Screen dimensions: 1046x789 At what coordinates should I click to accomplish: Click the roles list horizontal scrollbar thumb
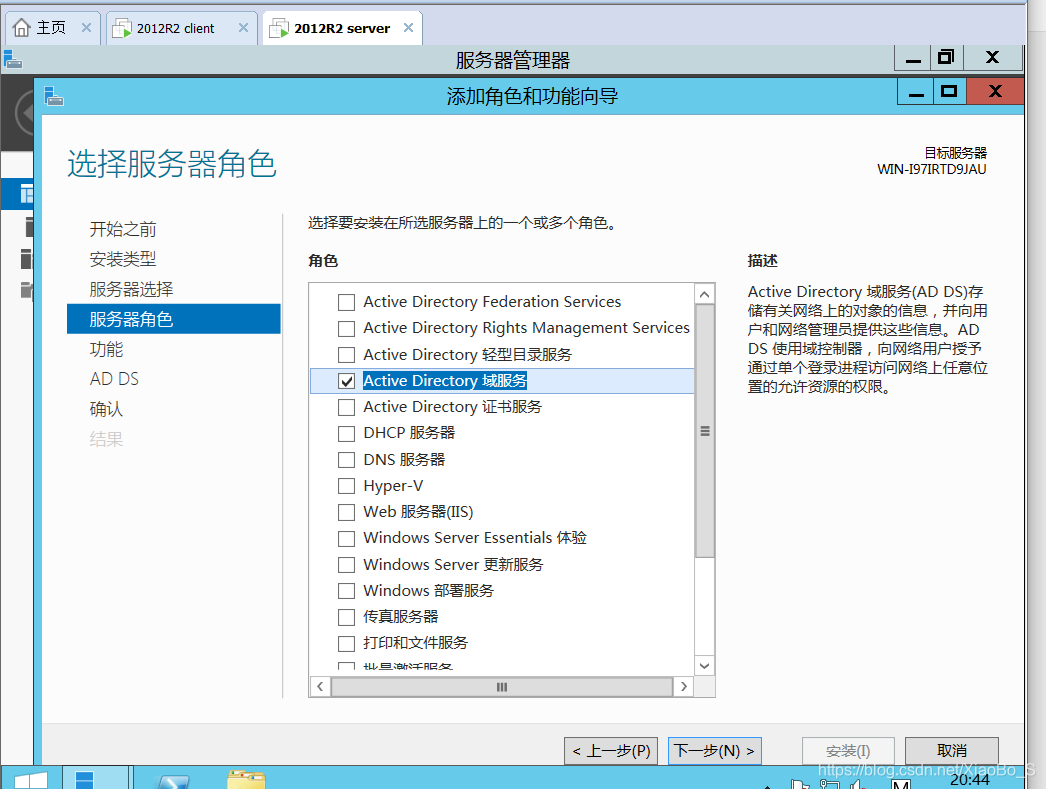(x=502, y=687)
